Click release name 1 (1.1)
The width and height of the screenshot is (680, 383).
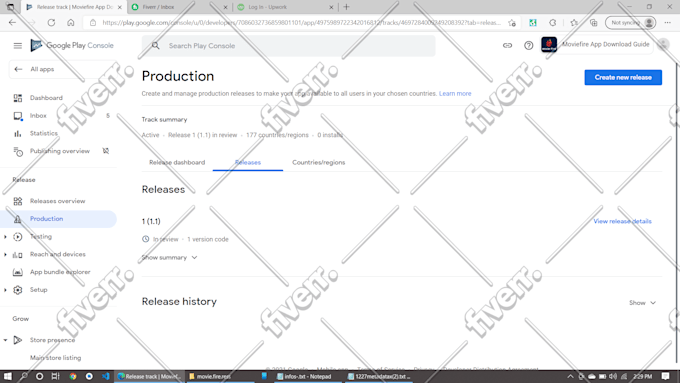(x=151, y=221)
